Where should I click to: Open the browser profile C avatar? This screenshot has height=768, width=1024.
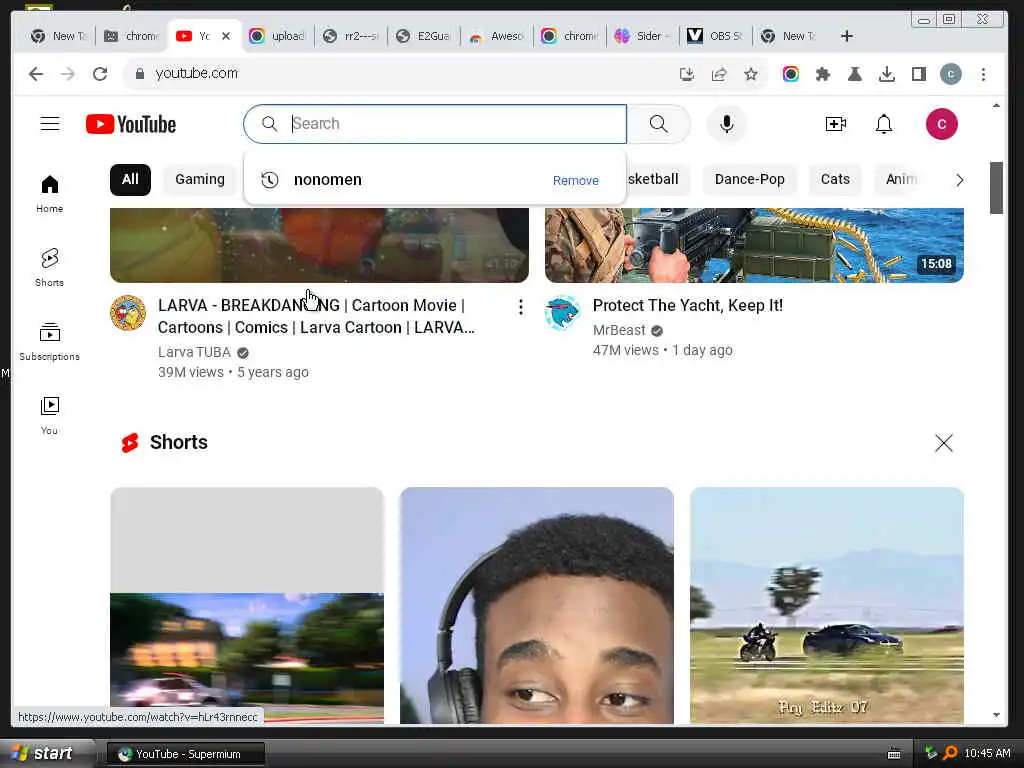pyautogui.click(x=950, y=74)
